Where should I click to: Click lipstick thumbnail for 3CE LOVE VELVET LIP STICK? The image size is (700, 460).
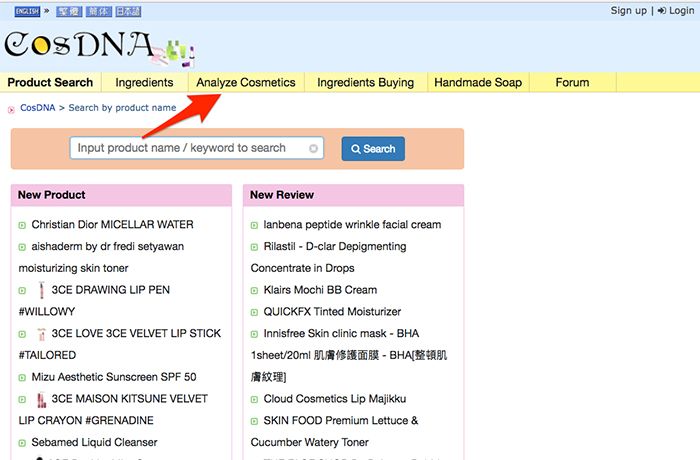[42, 334]
